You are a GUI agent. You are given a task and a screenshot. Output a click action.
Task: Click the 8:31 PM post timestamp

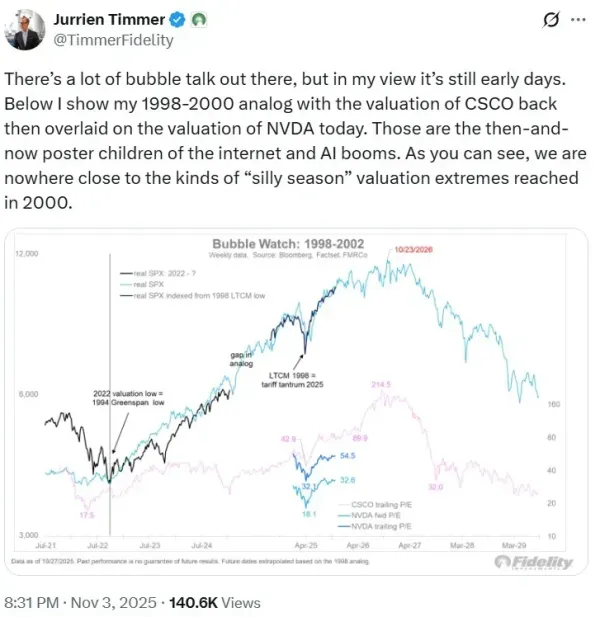[x=36, y=602]
